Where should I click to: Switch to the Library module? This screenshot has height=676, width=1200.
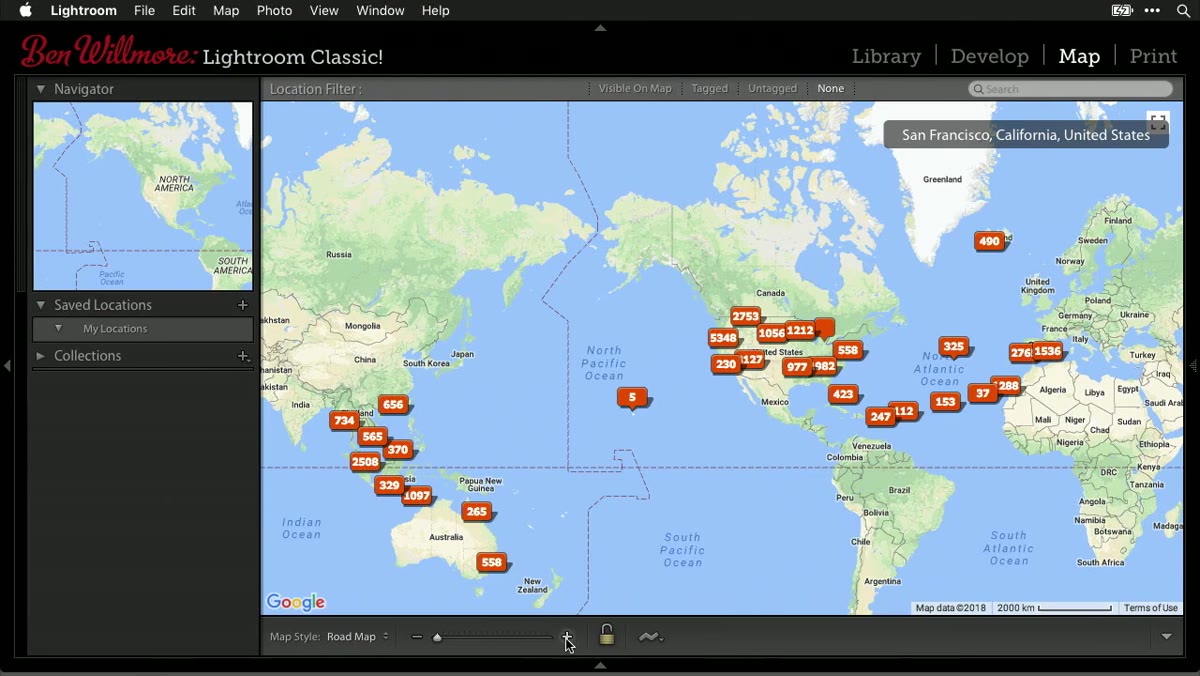[x=886, y=56]
